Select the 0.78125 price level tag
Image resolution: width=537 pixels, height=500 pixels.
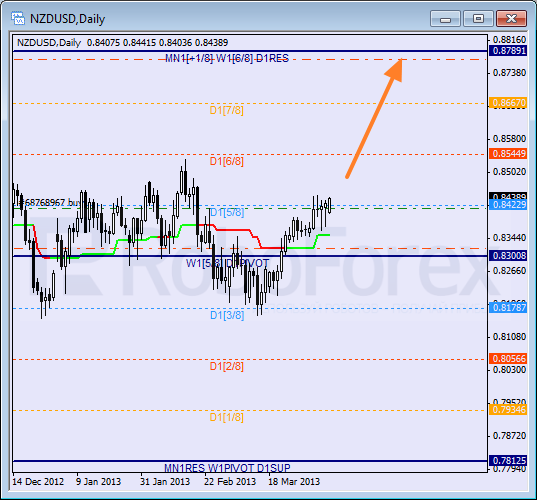pos(508,461)
